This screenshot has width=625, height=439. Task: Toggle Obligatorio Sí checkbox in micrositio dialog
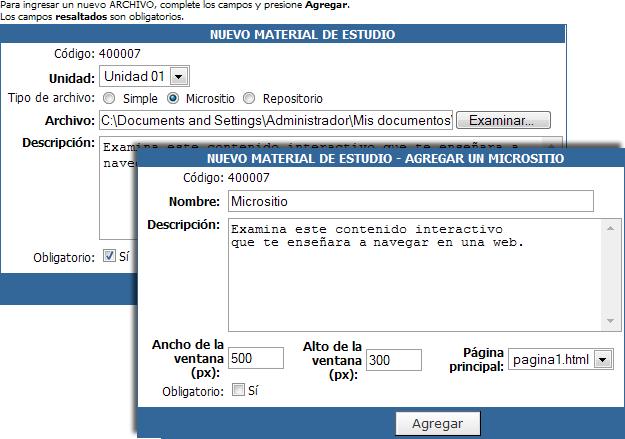[238, 390]
